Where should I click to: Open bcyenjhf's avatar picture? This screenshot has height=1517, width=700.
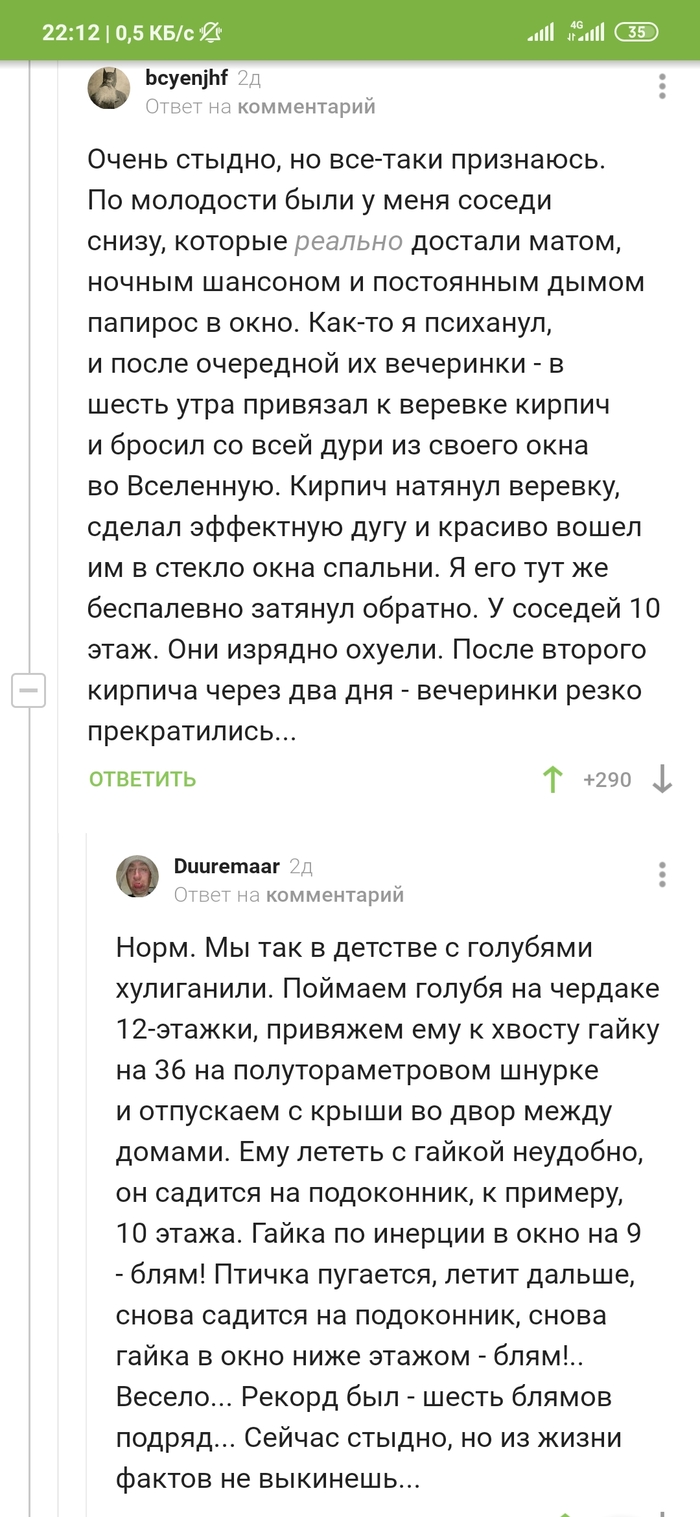click(x=109, y=88)
